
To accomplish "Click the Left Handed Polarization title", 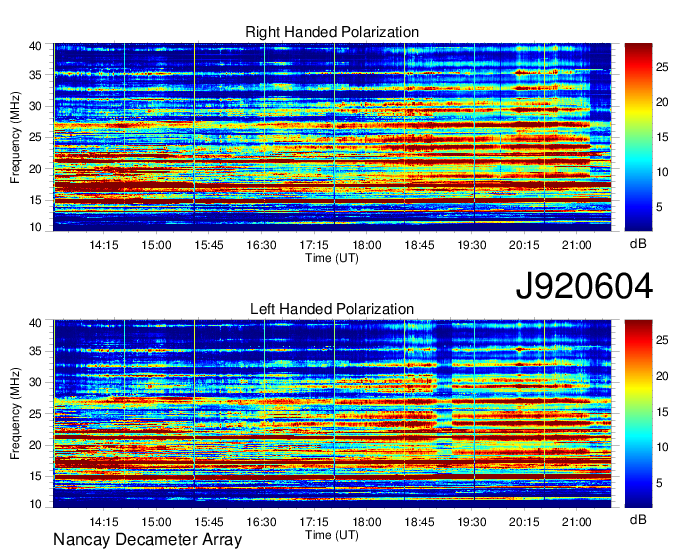I will [x=332, y=309].
